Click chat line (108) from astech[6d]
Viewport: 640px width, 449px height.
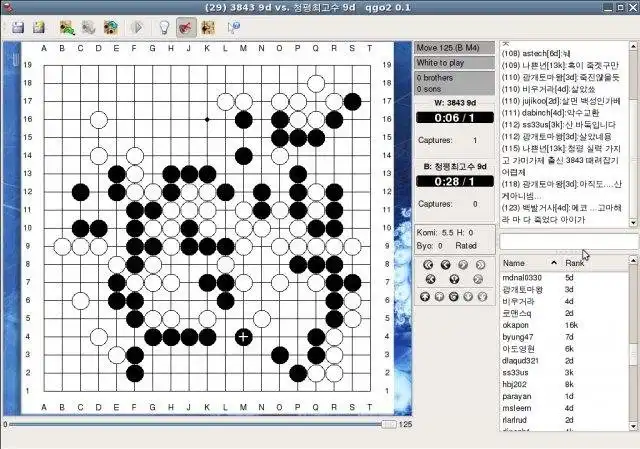click(x=536, y=53)
